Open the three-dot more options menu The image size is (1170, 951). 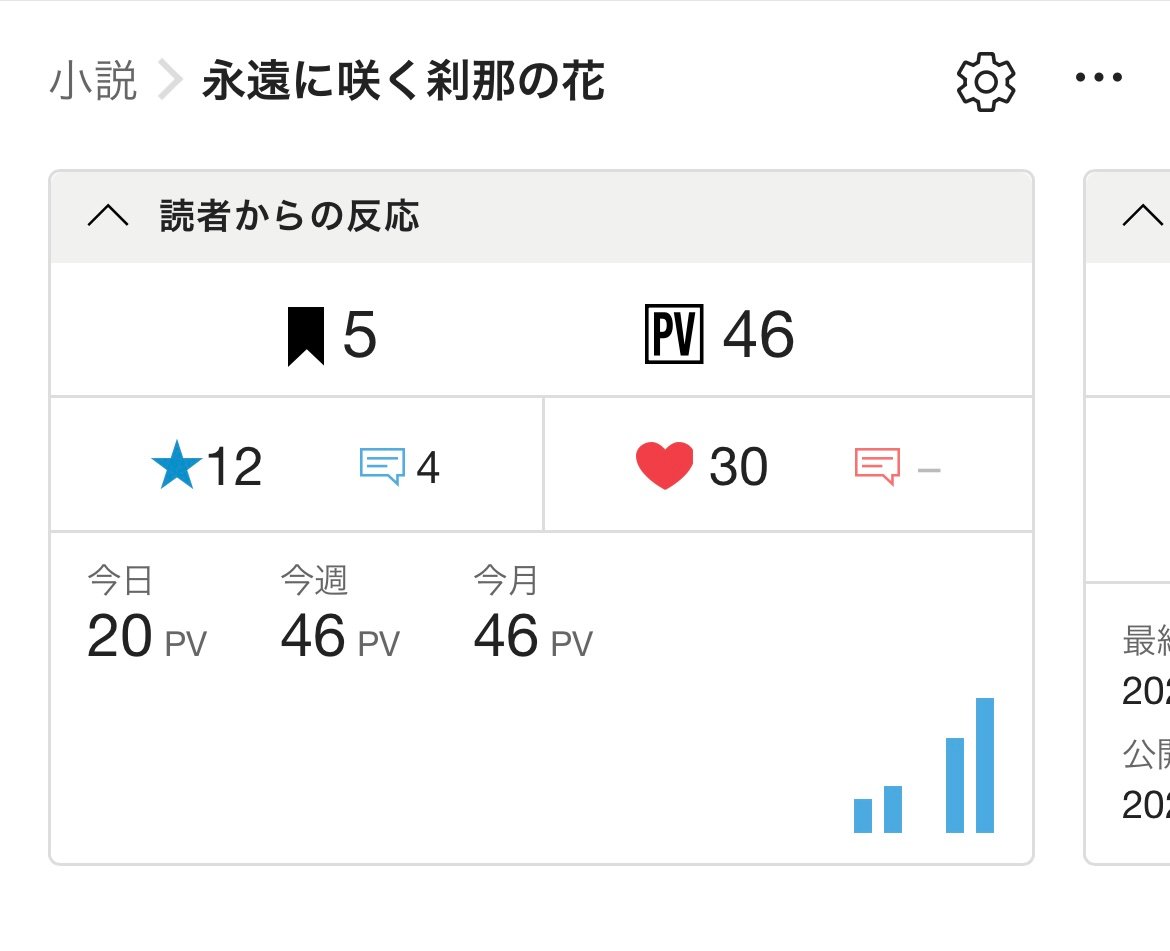coord(1099,78)
